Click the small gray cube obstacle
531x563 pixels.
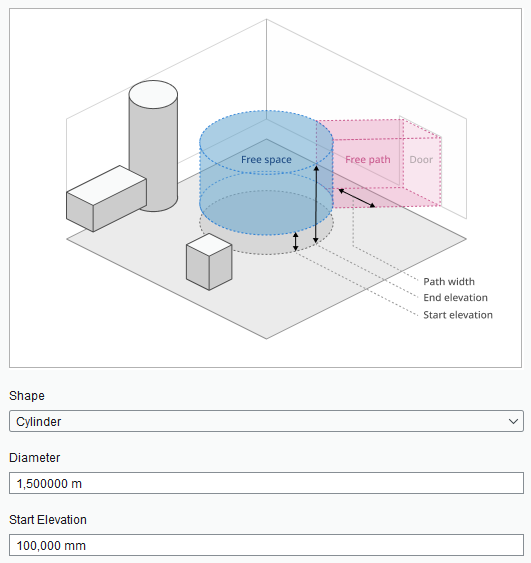(x=209, y=261)
